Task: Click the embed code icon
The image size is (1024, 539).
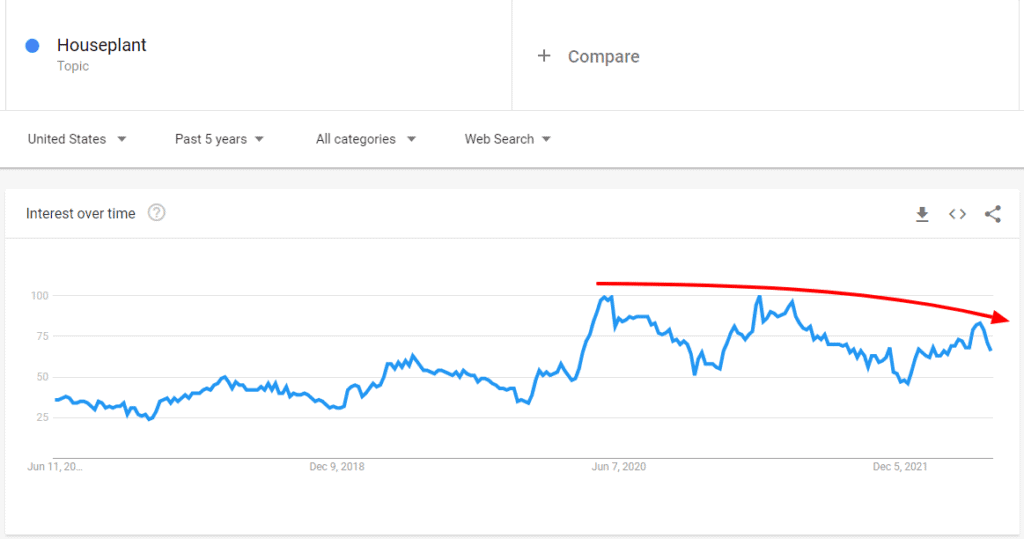Action: coord(957,214)
